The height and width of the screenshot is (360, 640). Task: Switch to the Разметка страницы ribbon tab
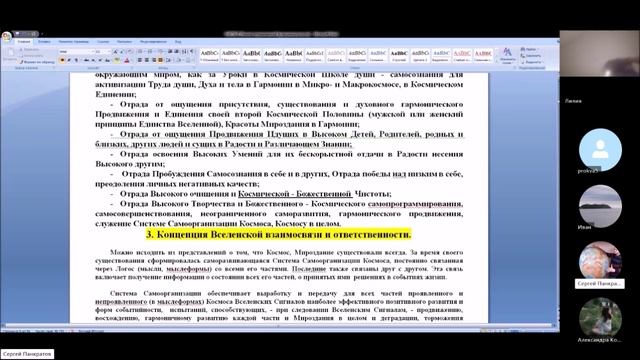click(73, 42)
